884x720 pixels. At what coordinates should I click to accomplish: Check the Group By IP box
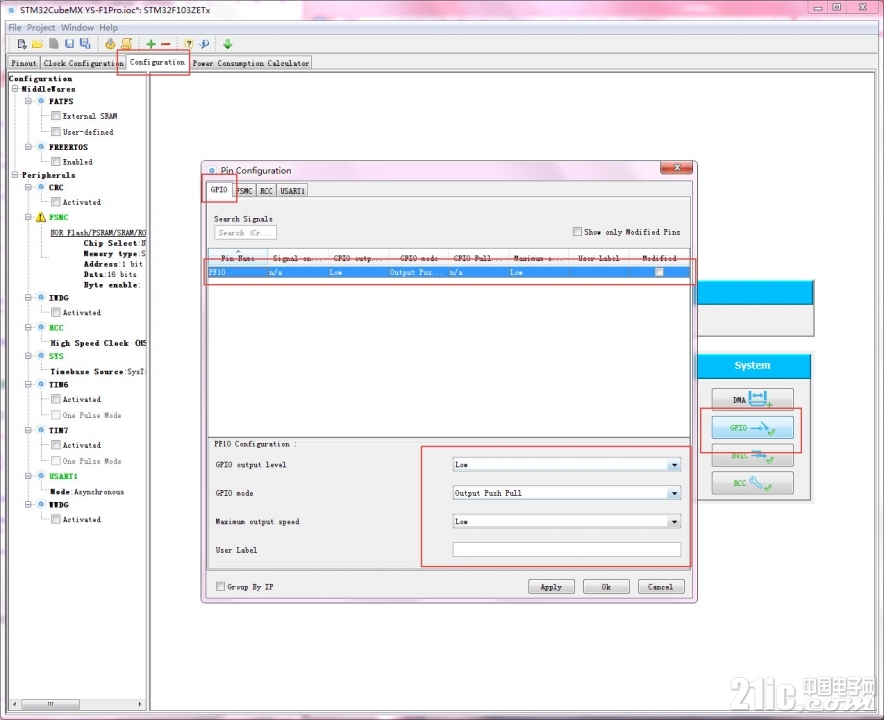pos(220,586)
